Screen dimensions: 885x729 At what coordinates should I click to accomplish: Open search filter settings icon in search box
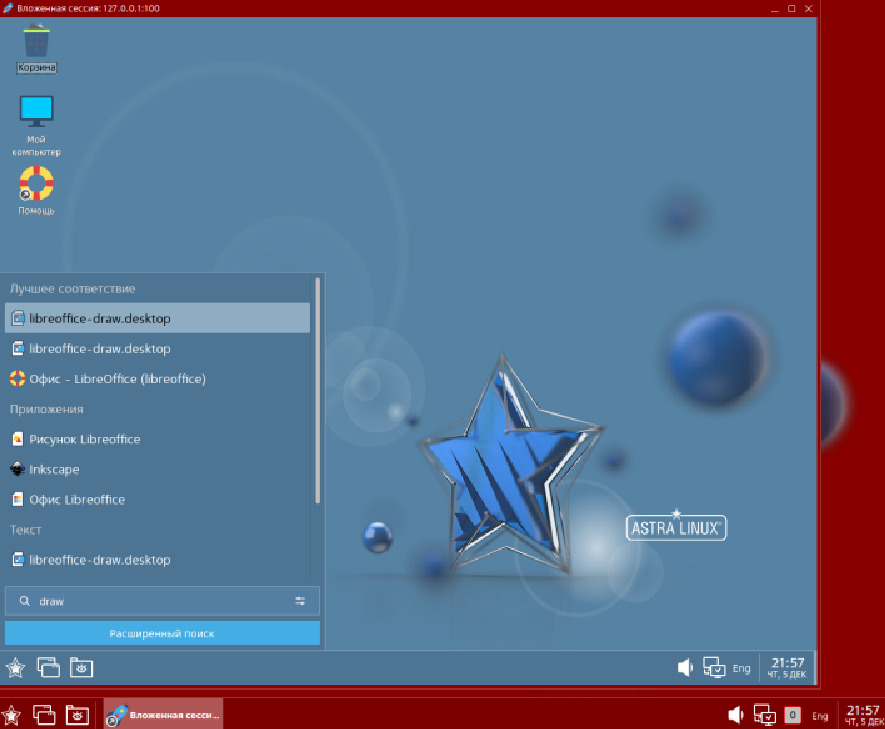coord(300,601)
